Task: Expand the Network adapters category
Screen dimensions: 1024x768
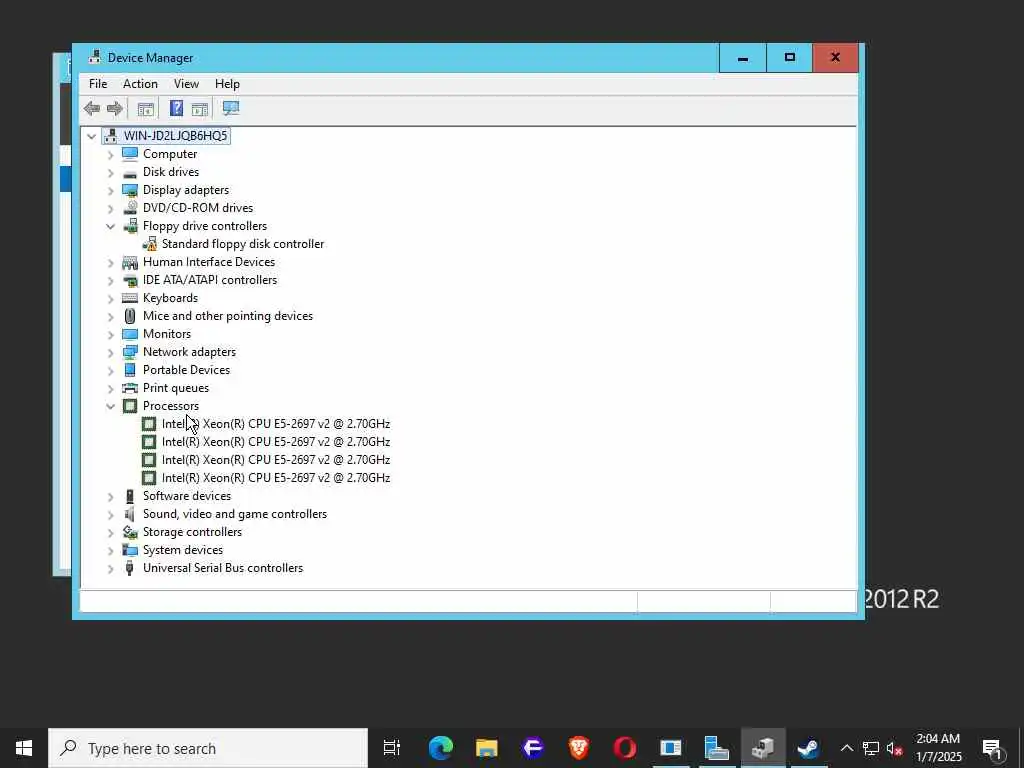Action: pos(110,353)
